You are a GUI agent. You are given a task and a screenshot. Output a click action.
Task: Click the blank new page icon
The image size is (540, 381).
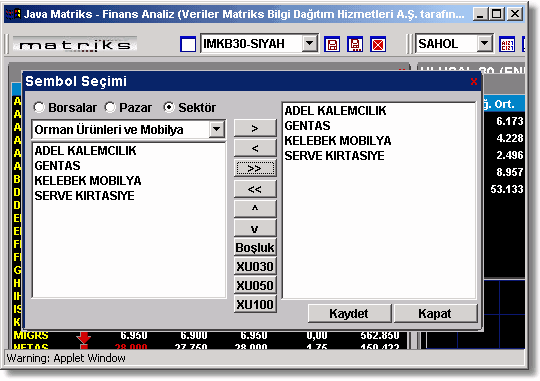click(x=188, y=44)
